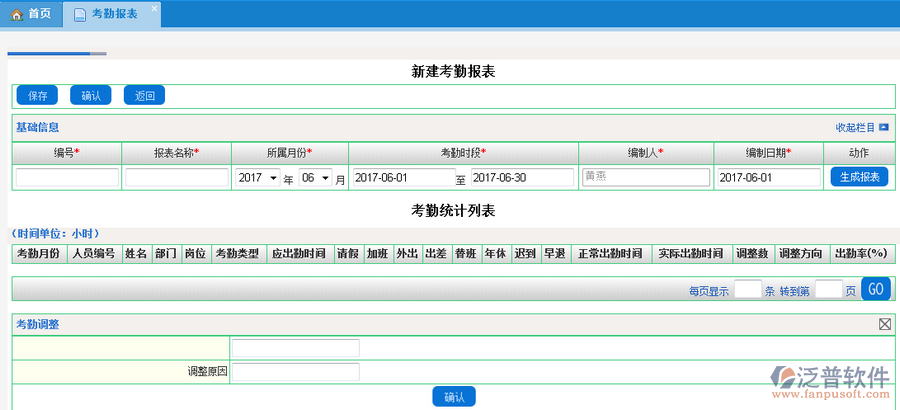Image resolution: width=900 pixels, height=410 pixels.
Task: Click the 考勤时段 start date field 2017-06-01
Action: click(401, 177)
